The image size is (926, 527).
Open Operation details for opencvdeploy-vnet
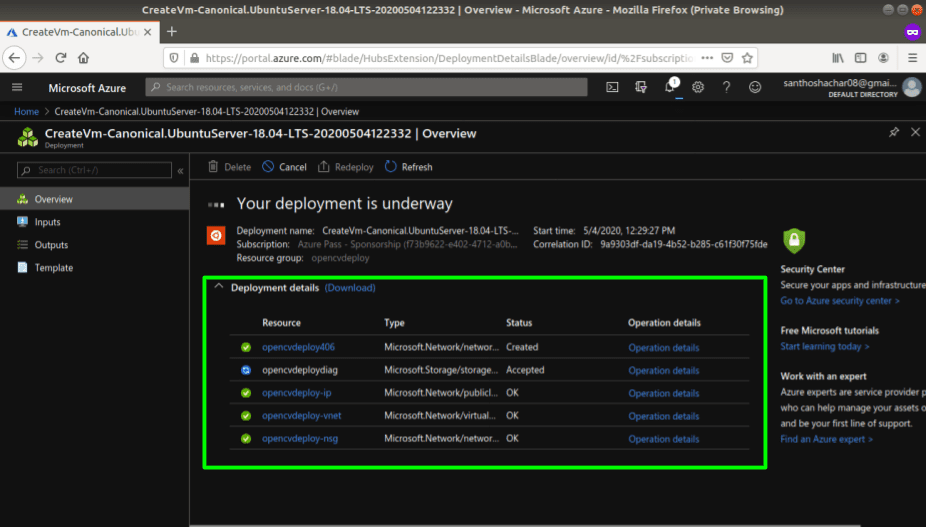click(664, 416)
